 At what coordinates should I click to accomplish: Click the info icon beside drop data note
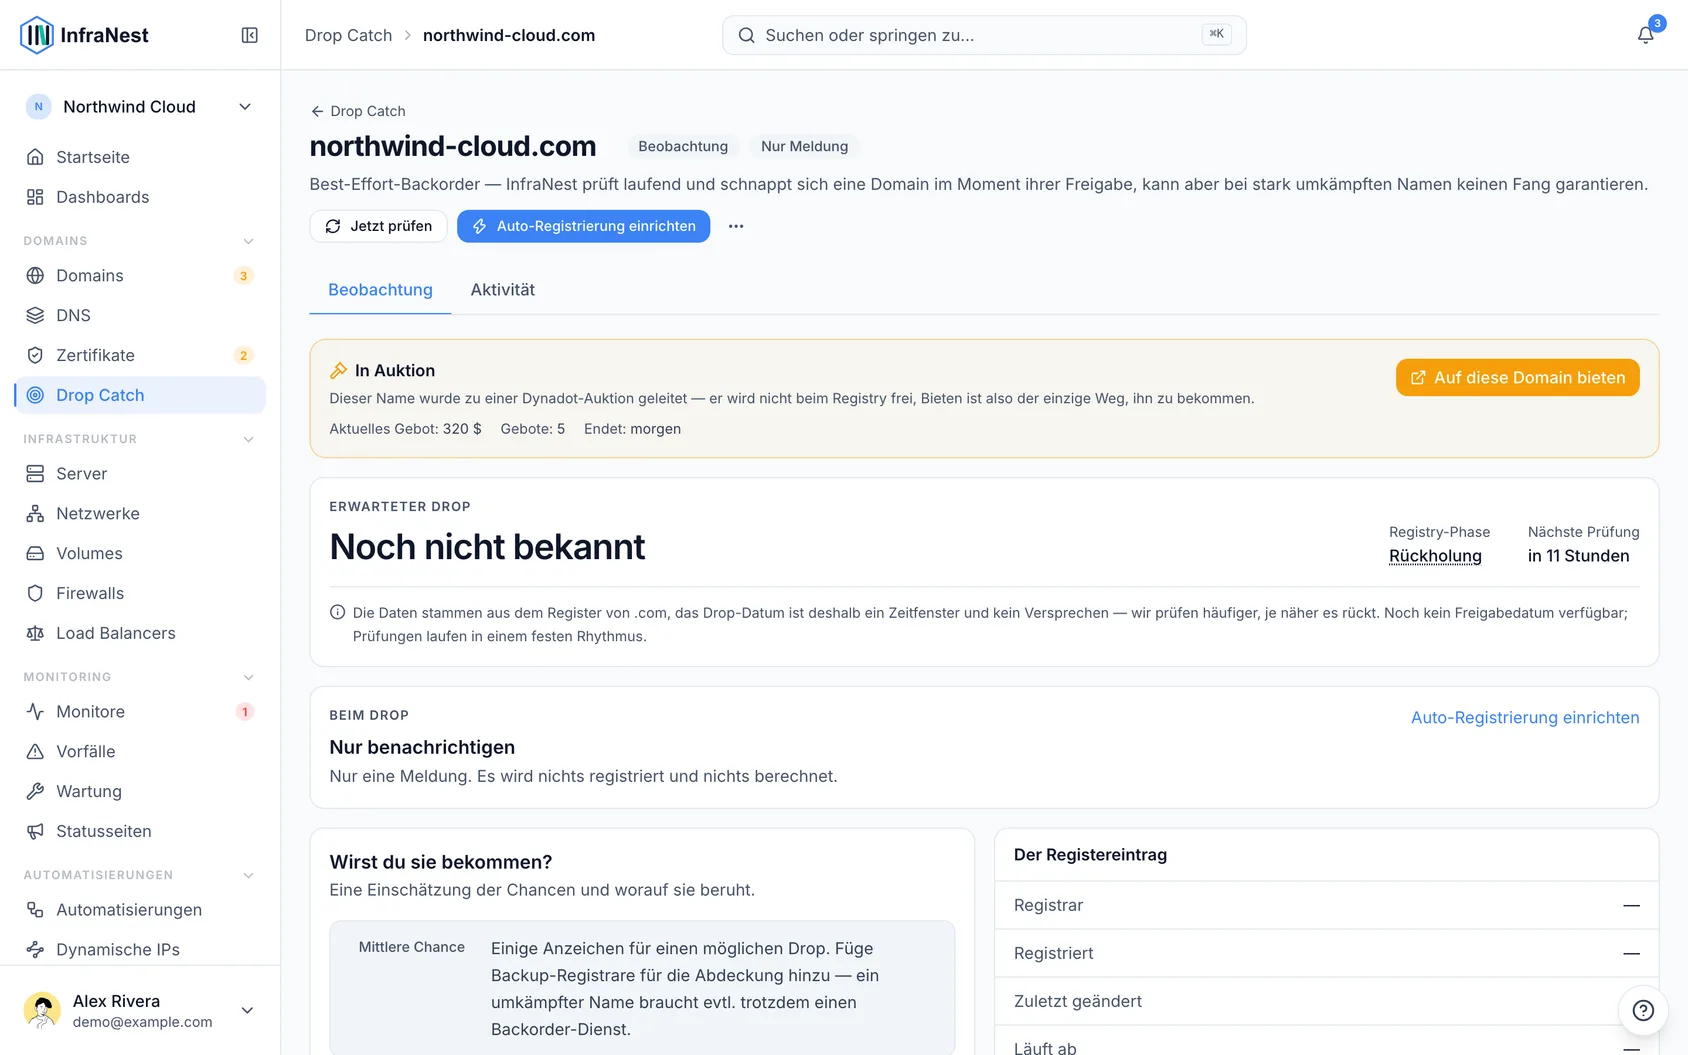click(338, 612)
